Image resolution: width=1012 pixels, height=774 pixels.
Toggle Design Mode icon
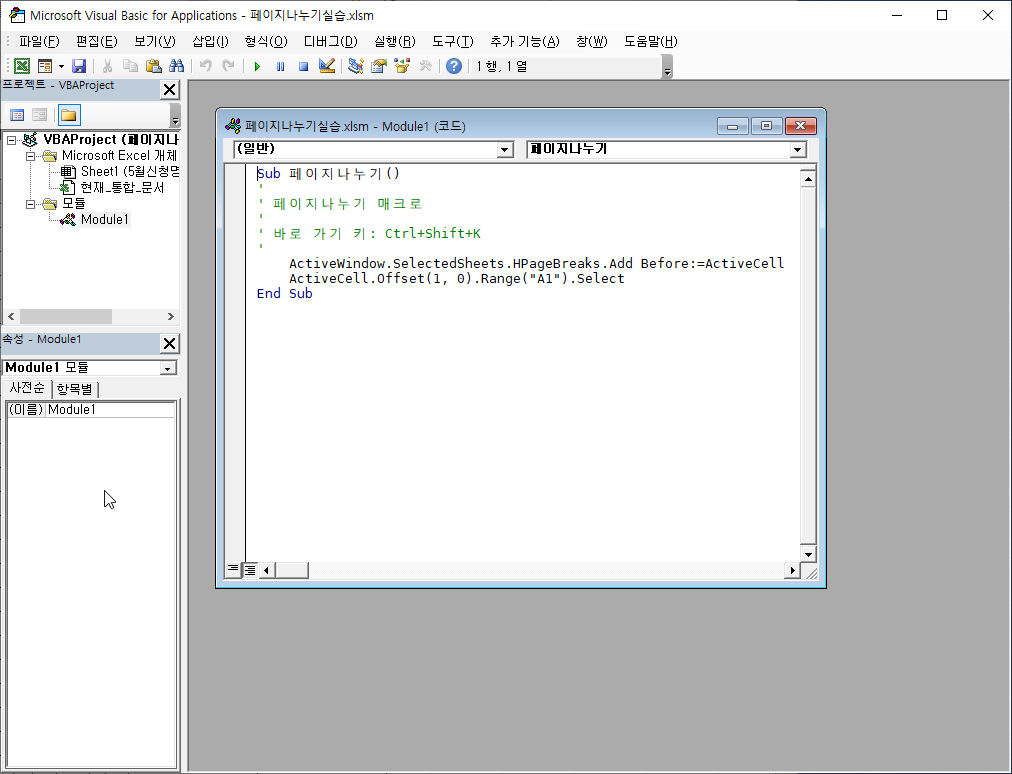click(x=327, y=66)
